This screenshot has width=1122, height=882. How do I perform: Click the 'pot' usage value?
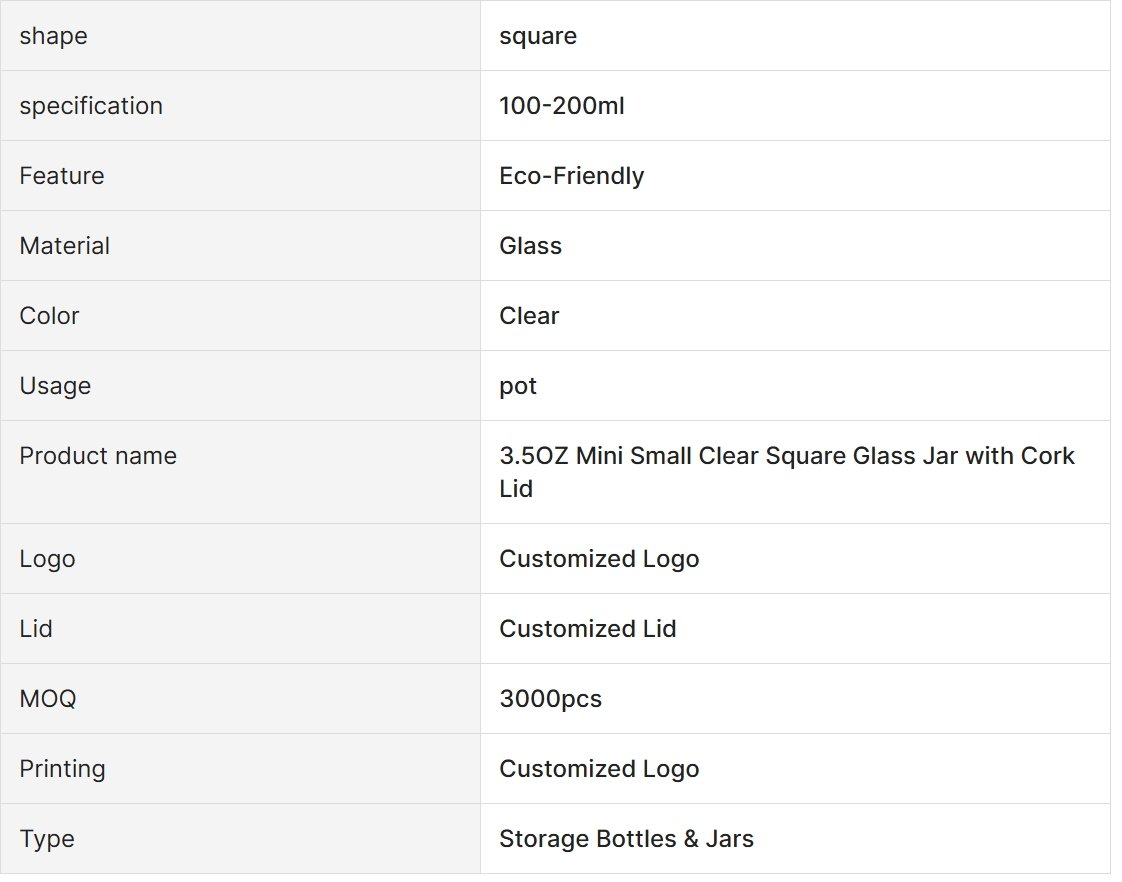[518, 386]
